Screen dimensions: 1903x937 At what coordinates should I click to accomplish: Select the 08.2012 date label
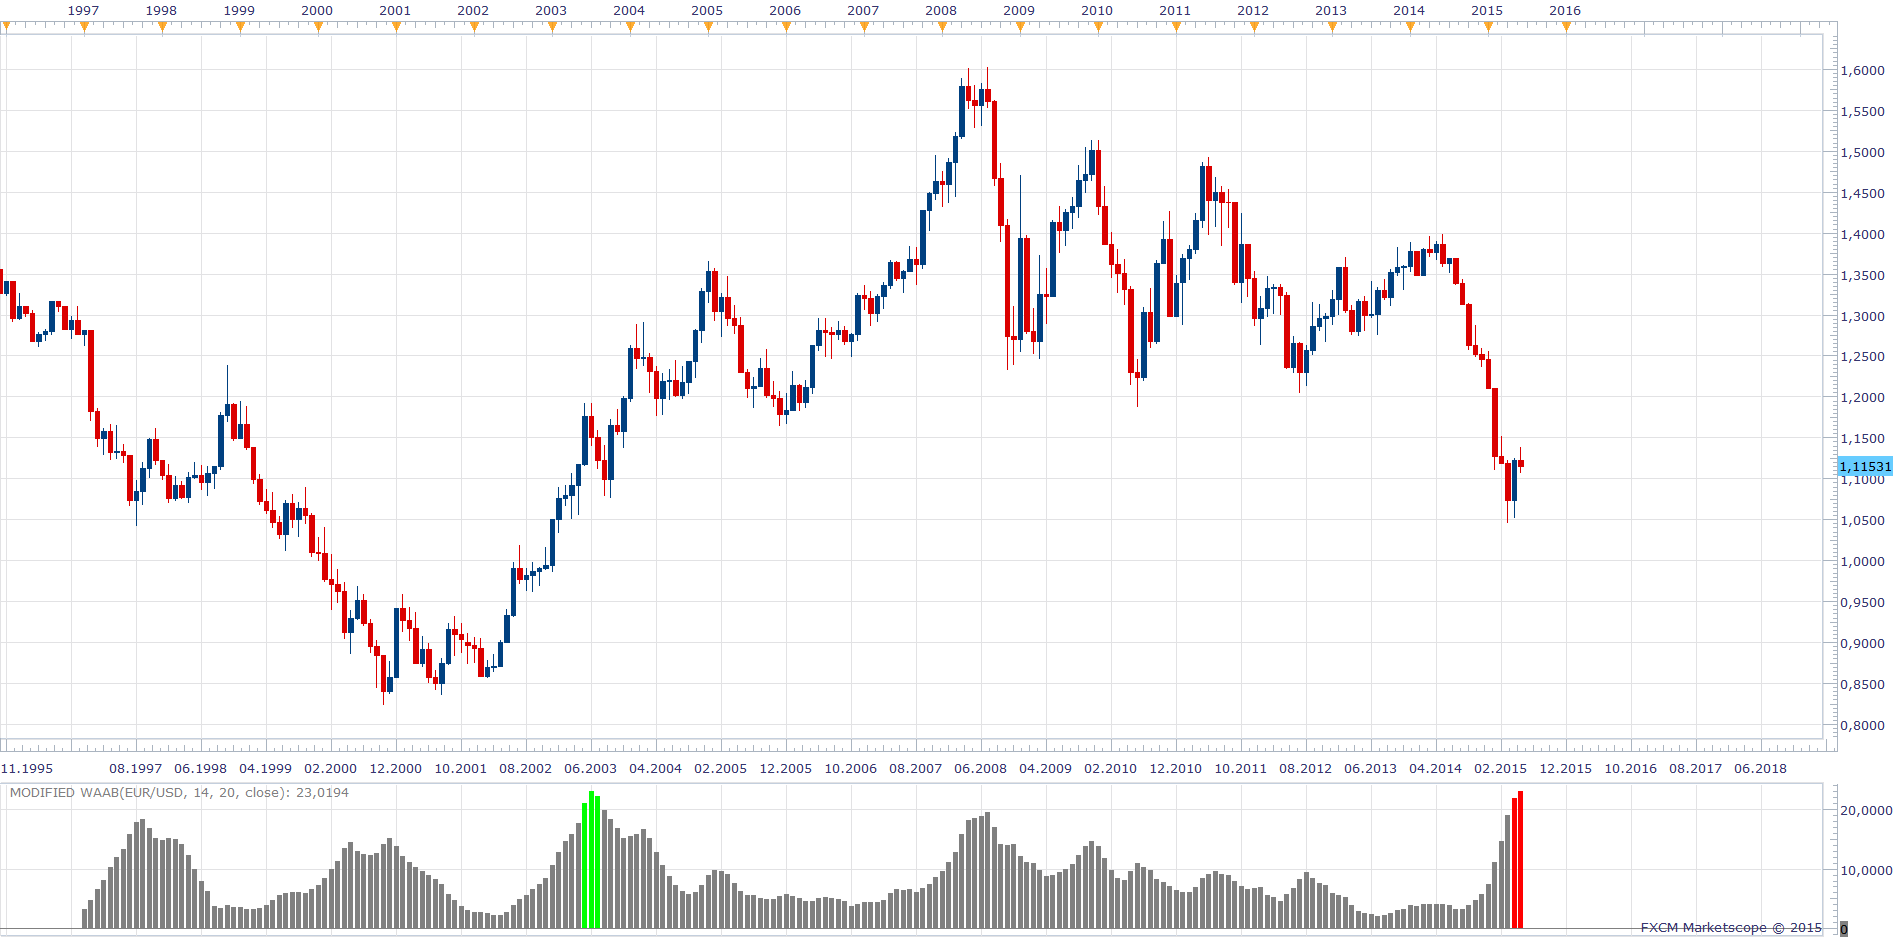coord(1306,769)
